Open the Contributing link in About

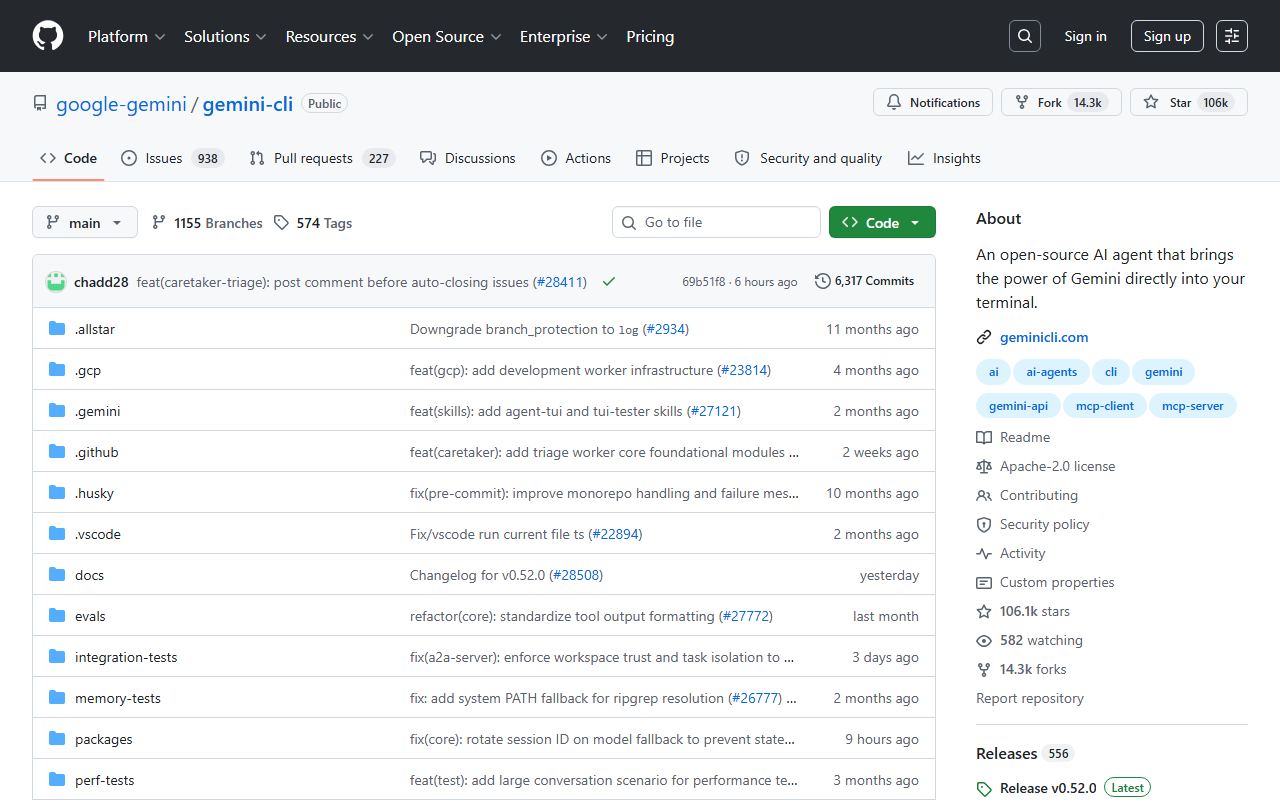1039,495
